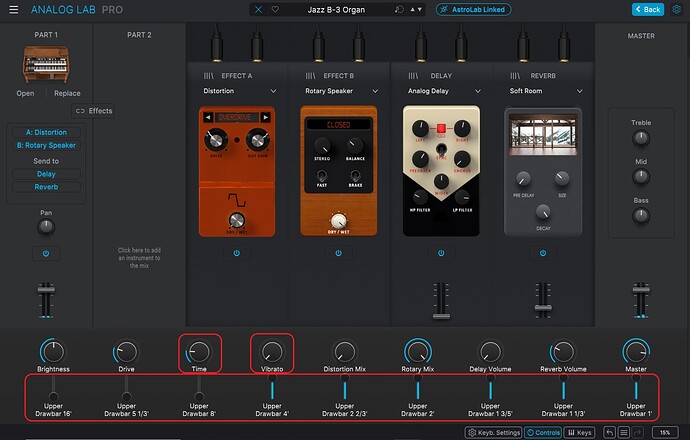Toggle the Delay power button

441,253
